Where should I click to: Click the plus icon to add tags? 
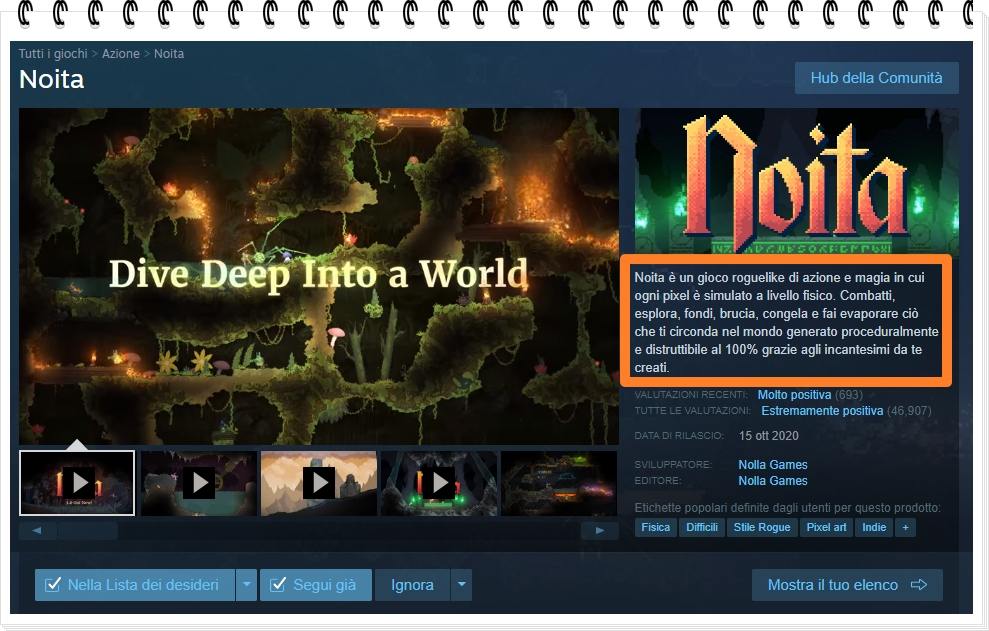(x=905, y=527)
